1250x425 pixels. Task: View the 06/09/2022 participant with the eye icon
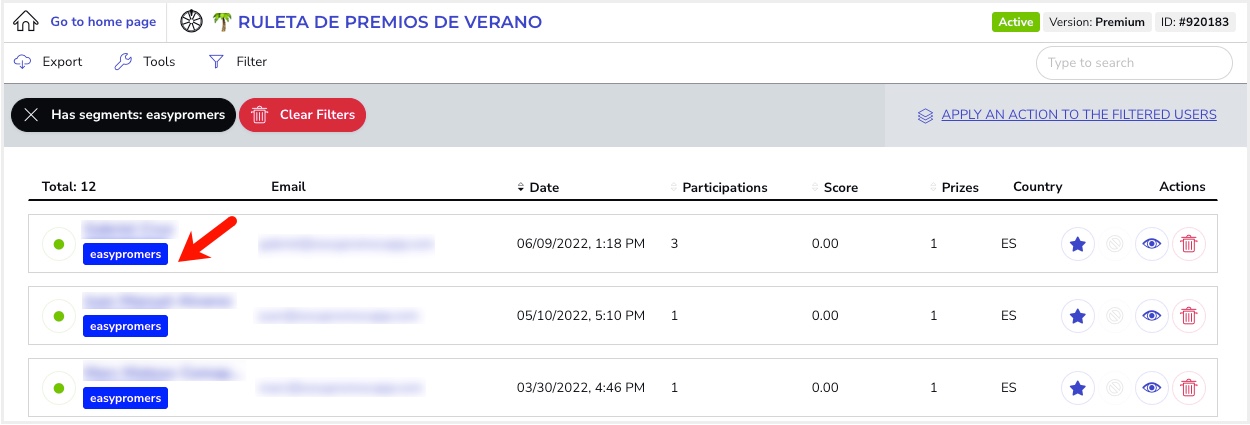(1152, 243)
